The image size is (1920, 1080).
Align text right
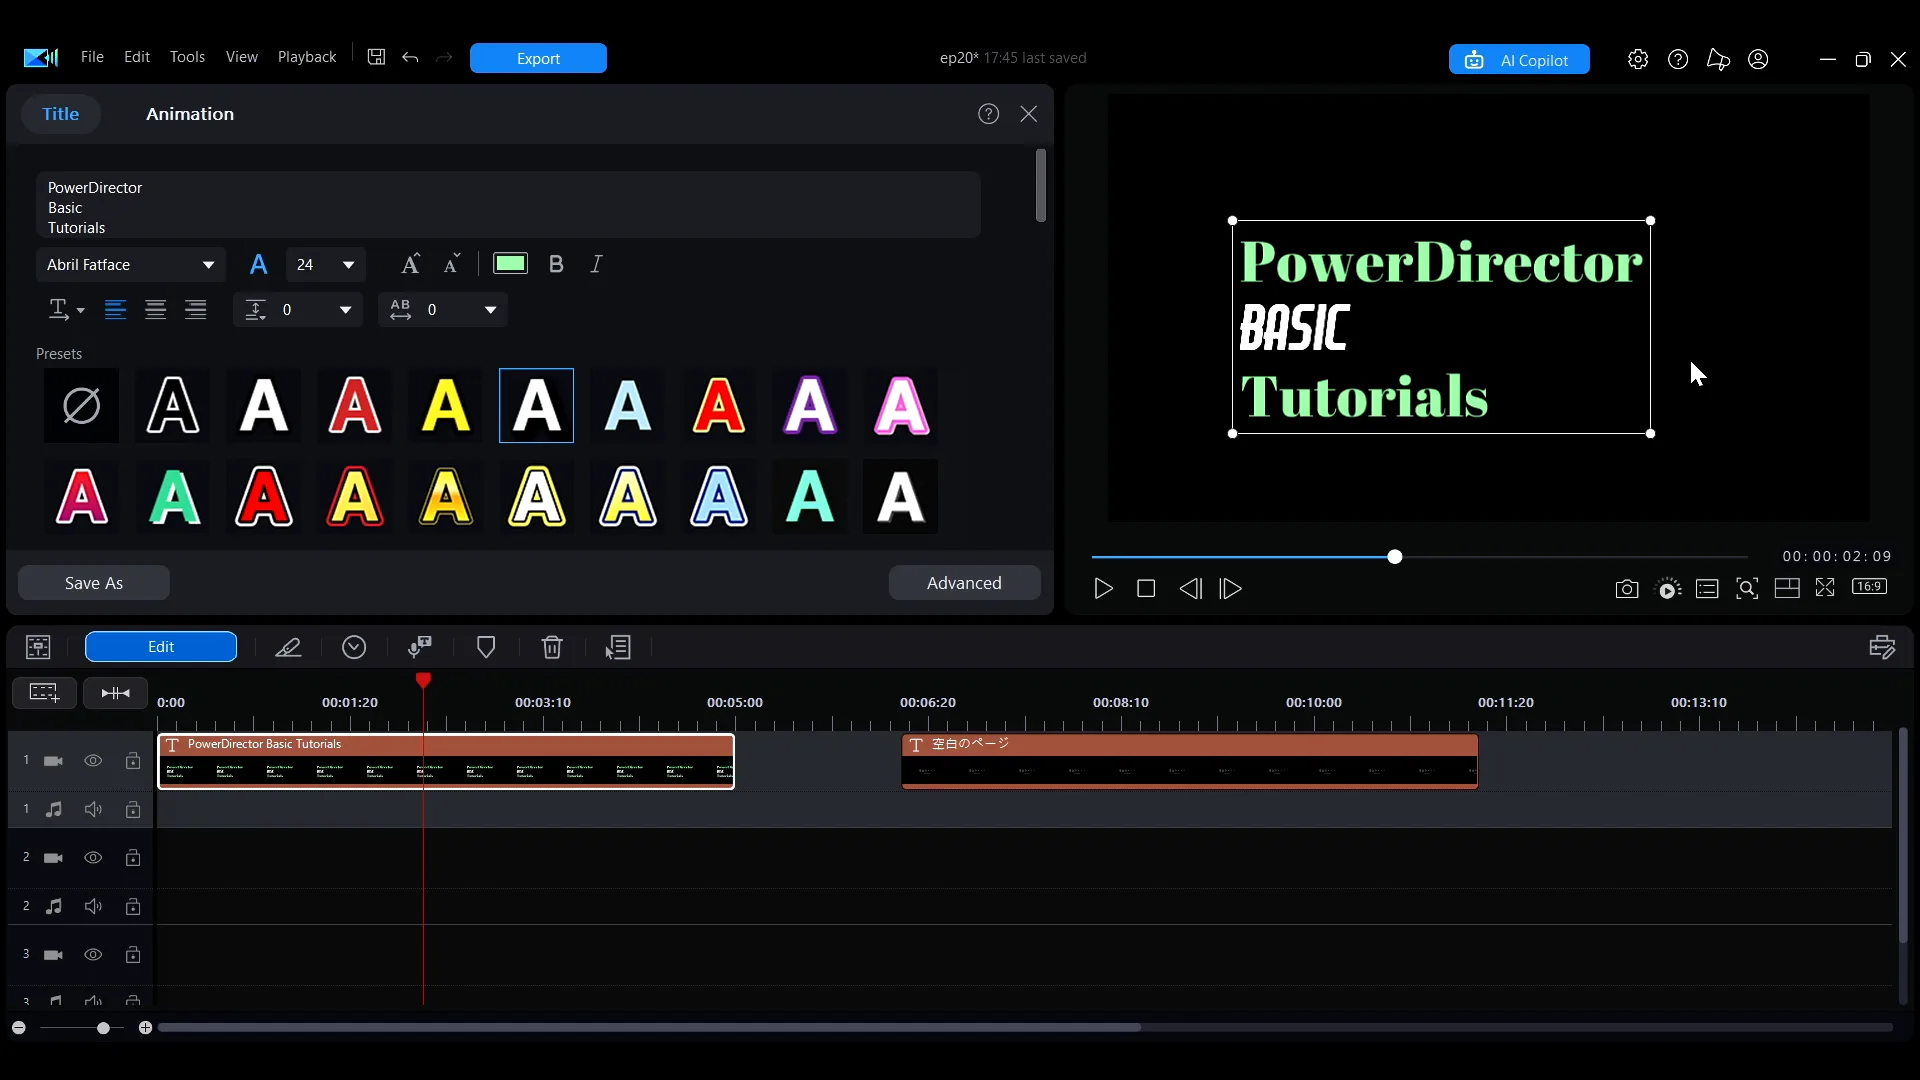[x=196, y=310]
